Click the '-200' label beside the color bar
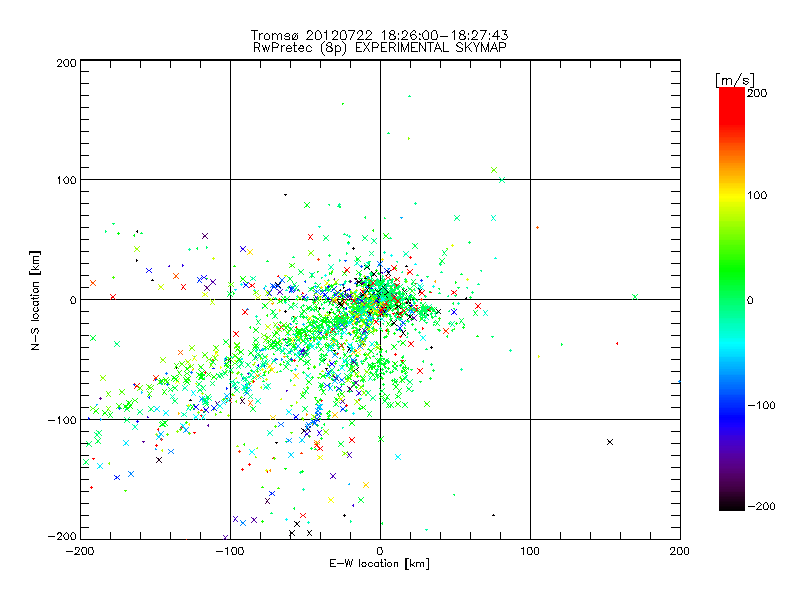The image size is (800, 600). [x=761, y=506]
